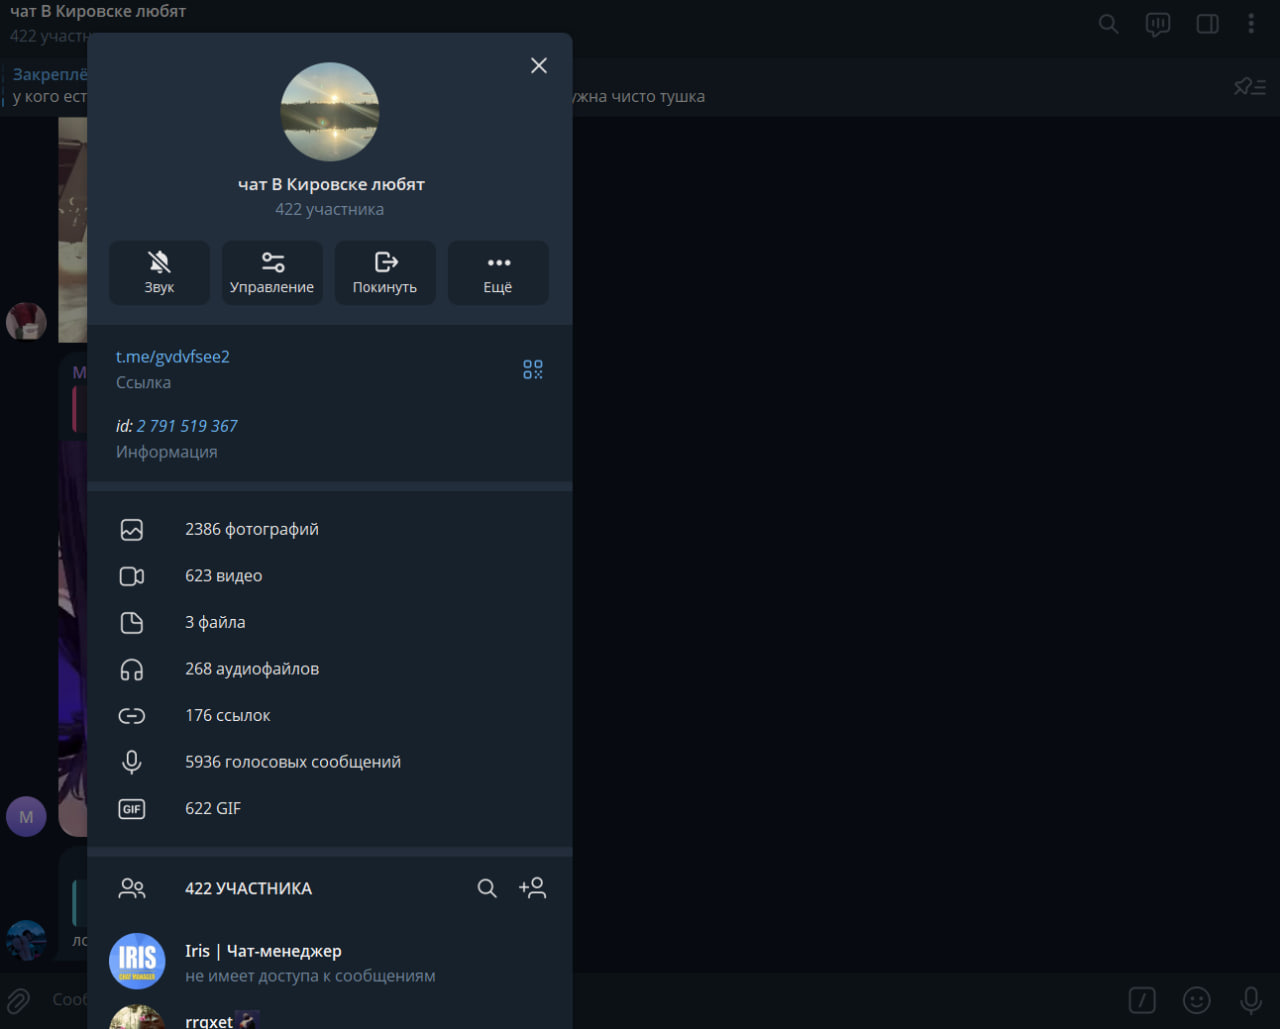This screenshot has width=1280, height=1029.
Task: Click the photos icon beside 2386 фотографий
Action: click(132, 530)
